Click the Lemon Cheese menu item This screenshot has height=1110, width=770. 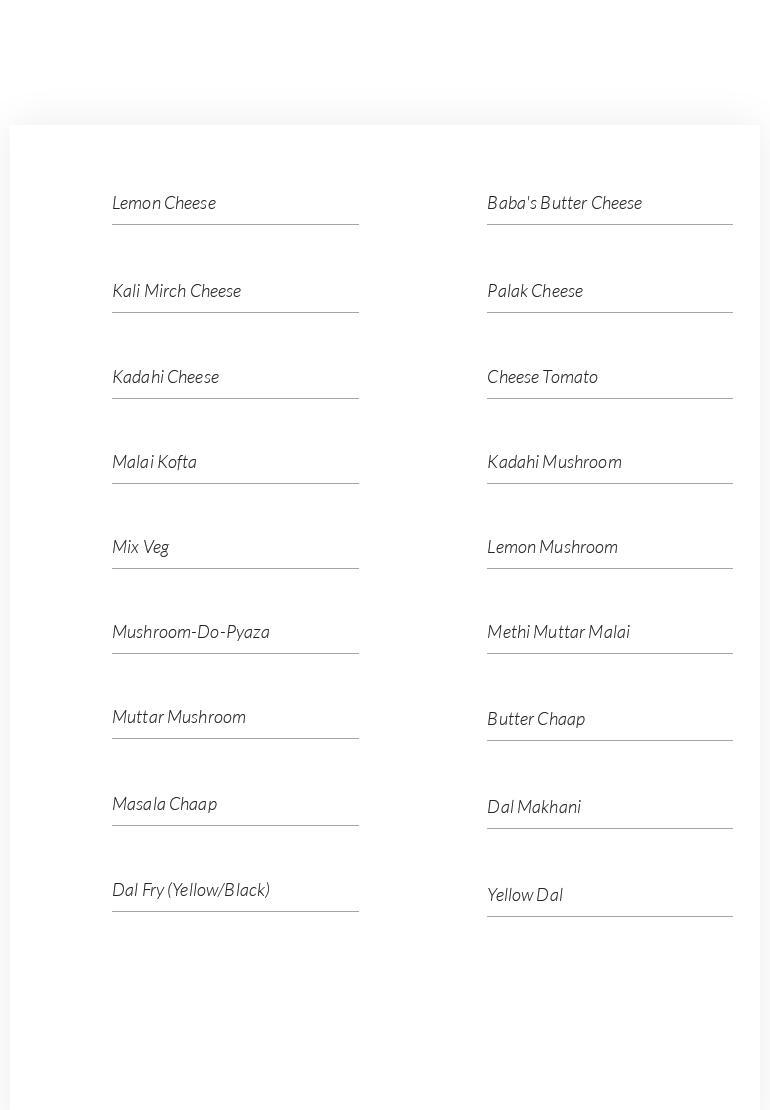tap(164, 203)
